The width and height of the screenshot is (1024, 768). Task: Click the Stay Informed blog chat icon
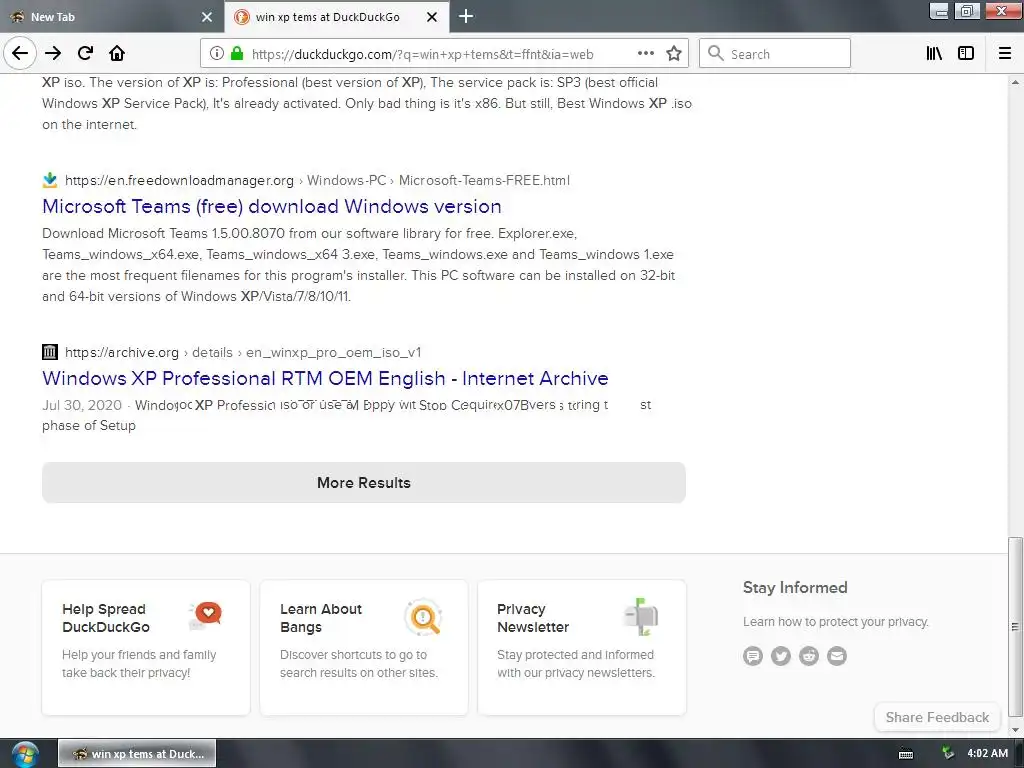click(753, 655)
